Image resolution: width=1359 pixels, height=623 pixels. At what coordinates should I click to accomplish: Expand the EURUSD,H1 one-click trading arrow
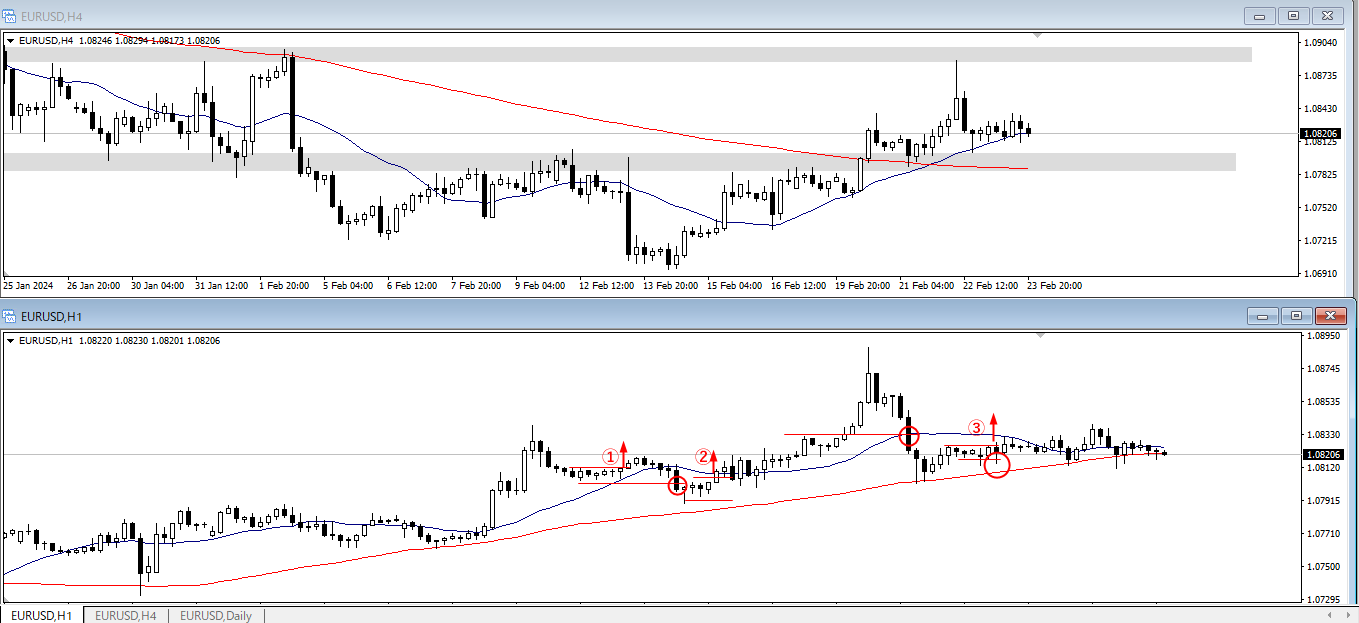11,341
